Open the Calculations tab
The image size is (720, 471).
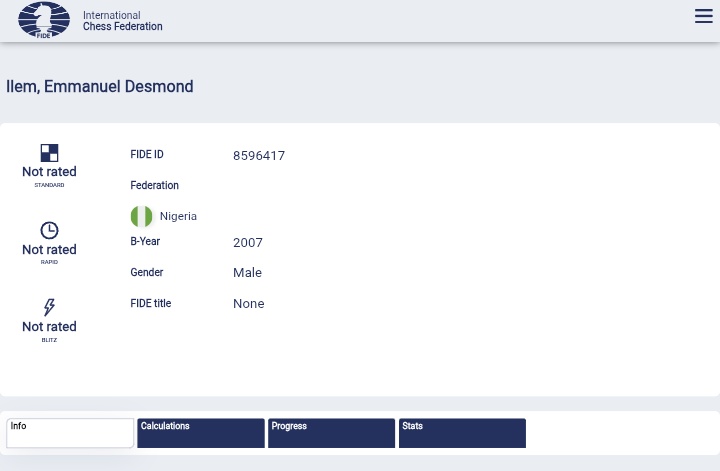point(201,433)
